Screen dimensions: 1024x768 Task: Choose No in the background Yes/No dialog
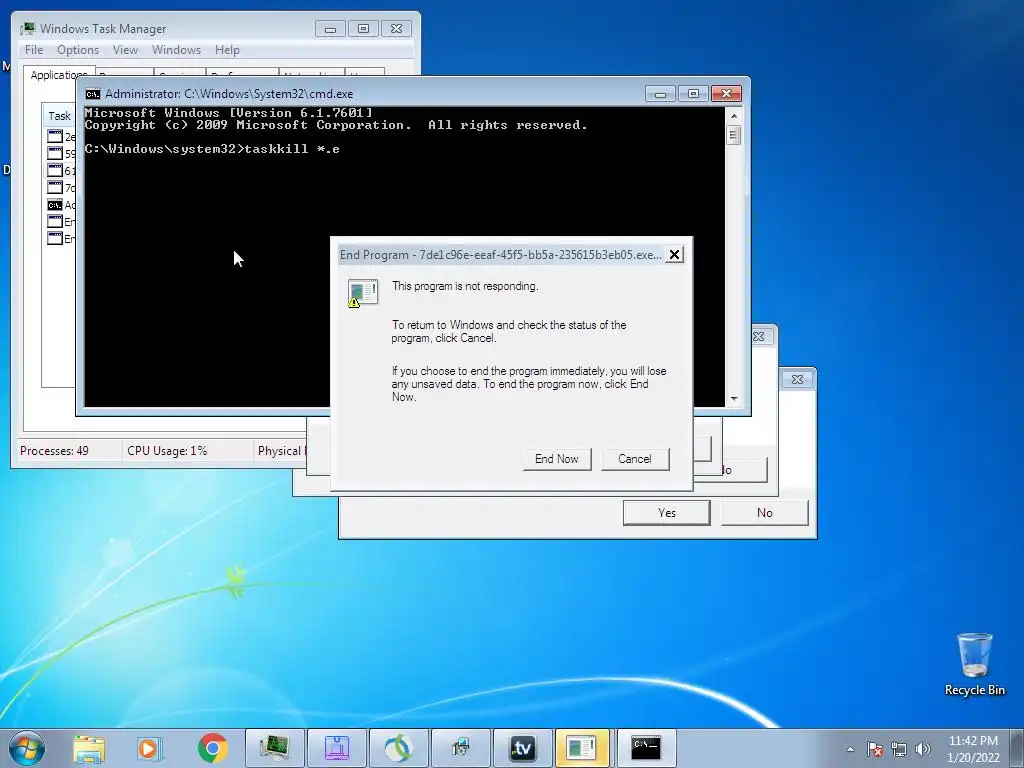[765, 513]
